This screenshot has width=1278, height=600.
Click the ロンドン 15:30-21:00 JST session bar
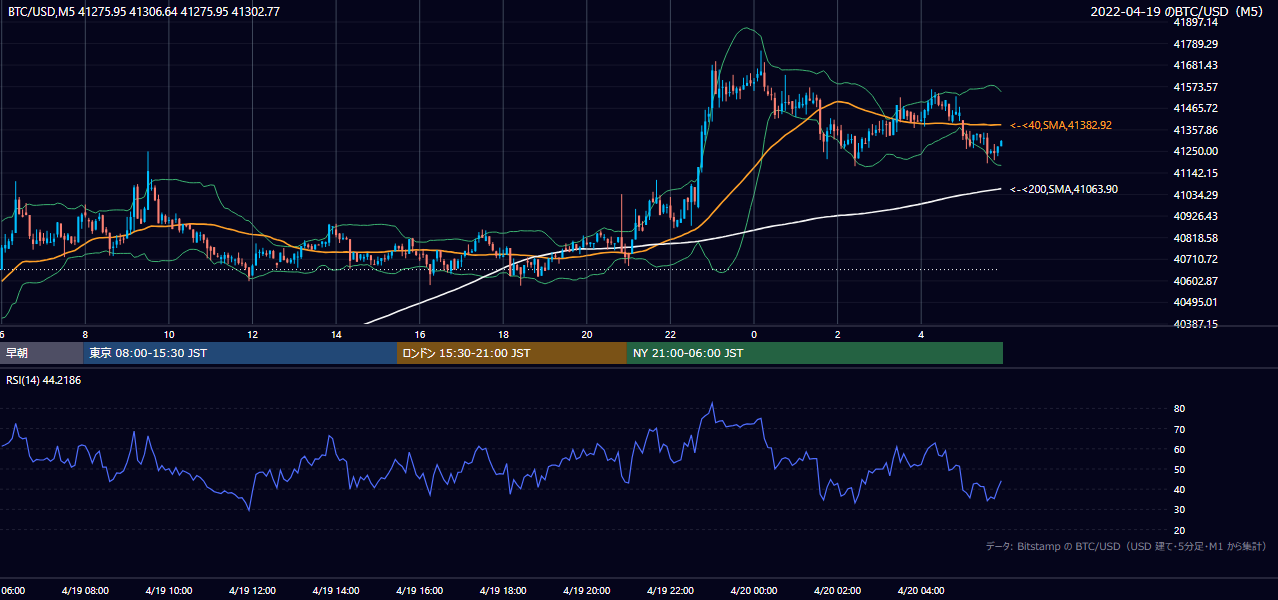[x=512, y=353]
